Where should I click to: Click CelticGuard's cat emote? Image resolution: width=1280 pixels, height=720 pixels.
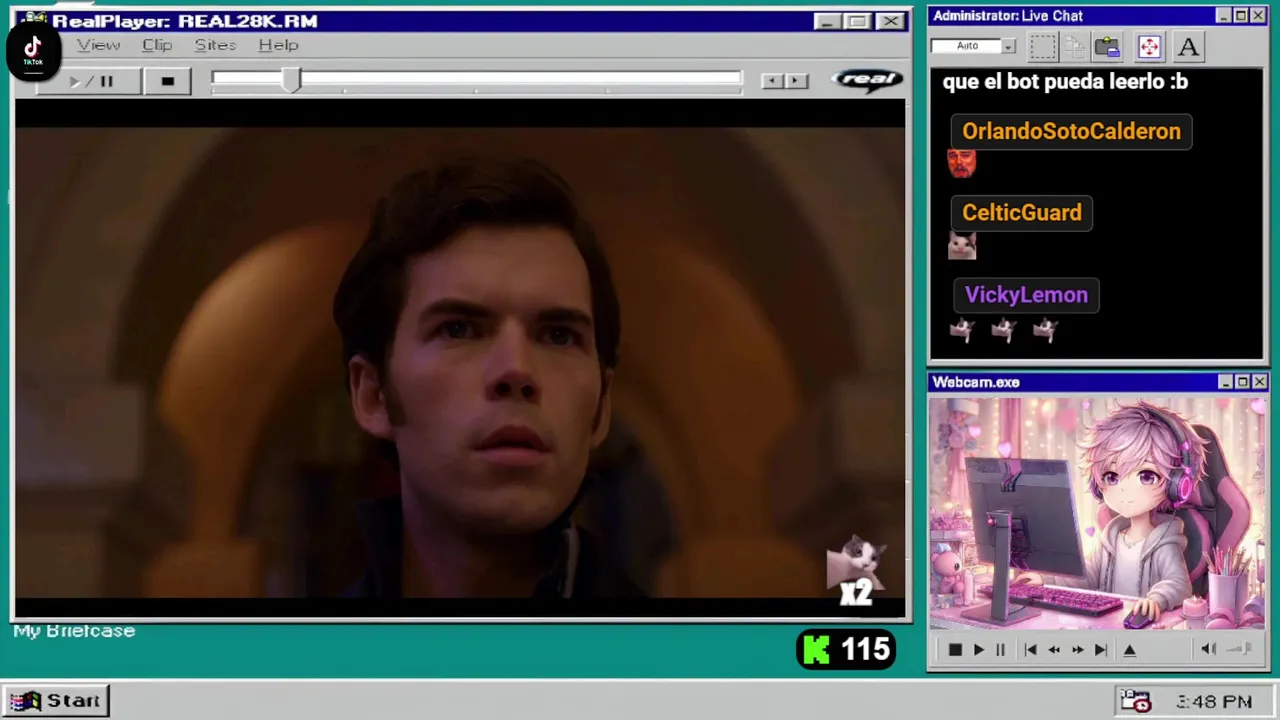click(x=962, y=245)
